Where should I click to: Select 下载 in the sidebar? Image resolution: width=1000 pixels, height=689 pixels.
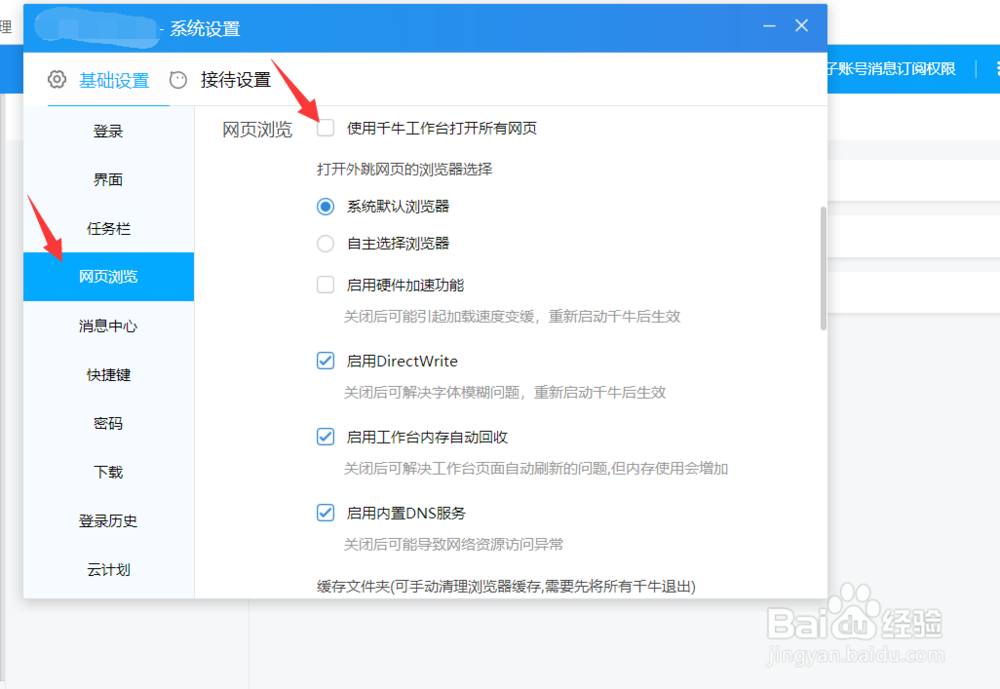click(108, 472)
